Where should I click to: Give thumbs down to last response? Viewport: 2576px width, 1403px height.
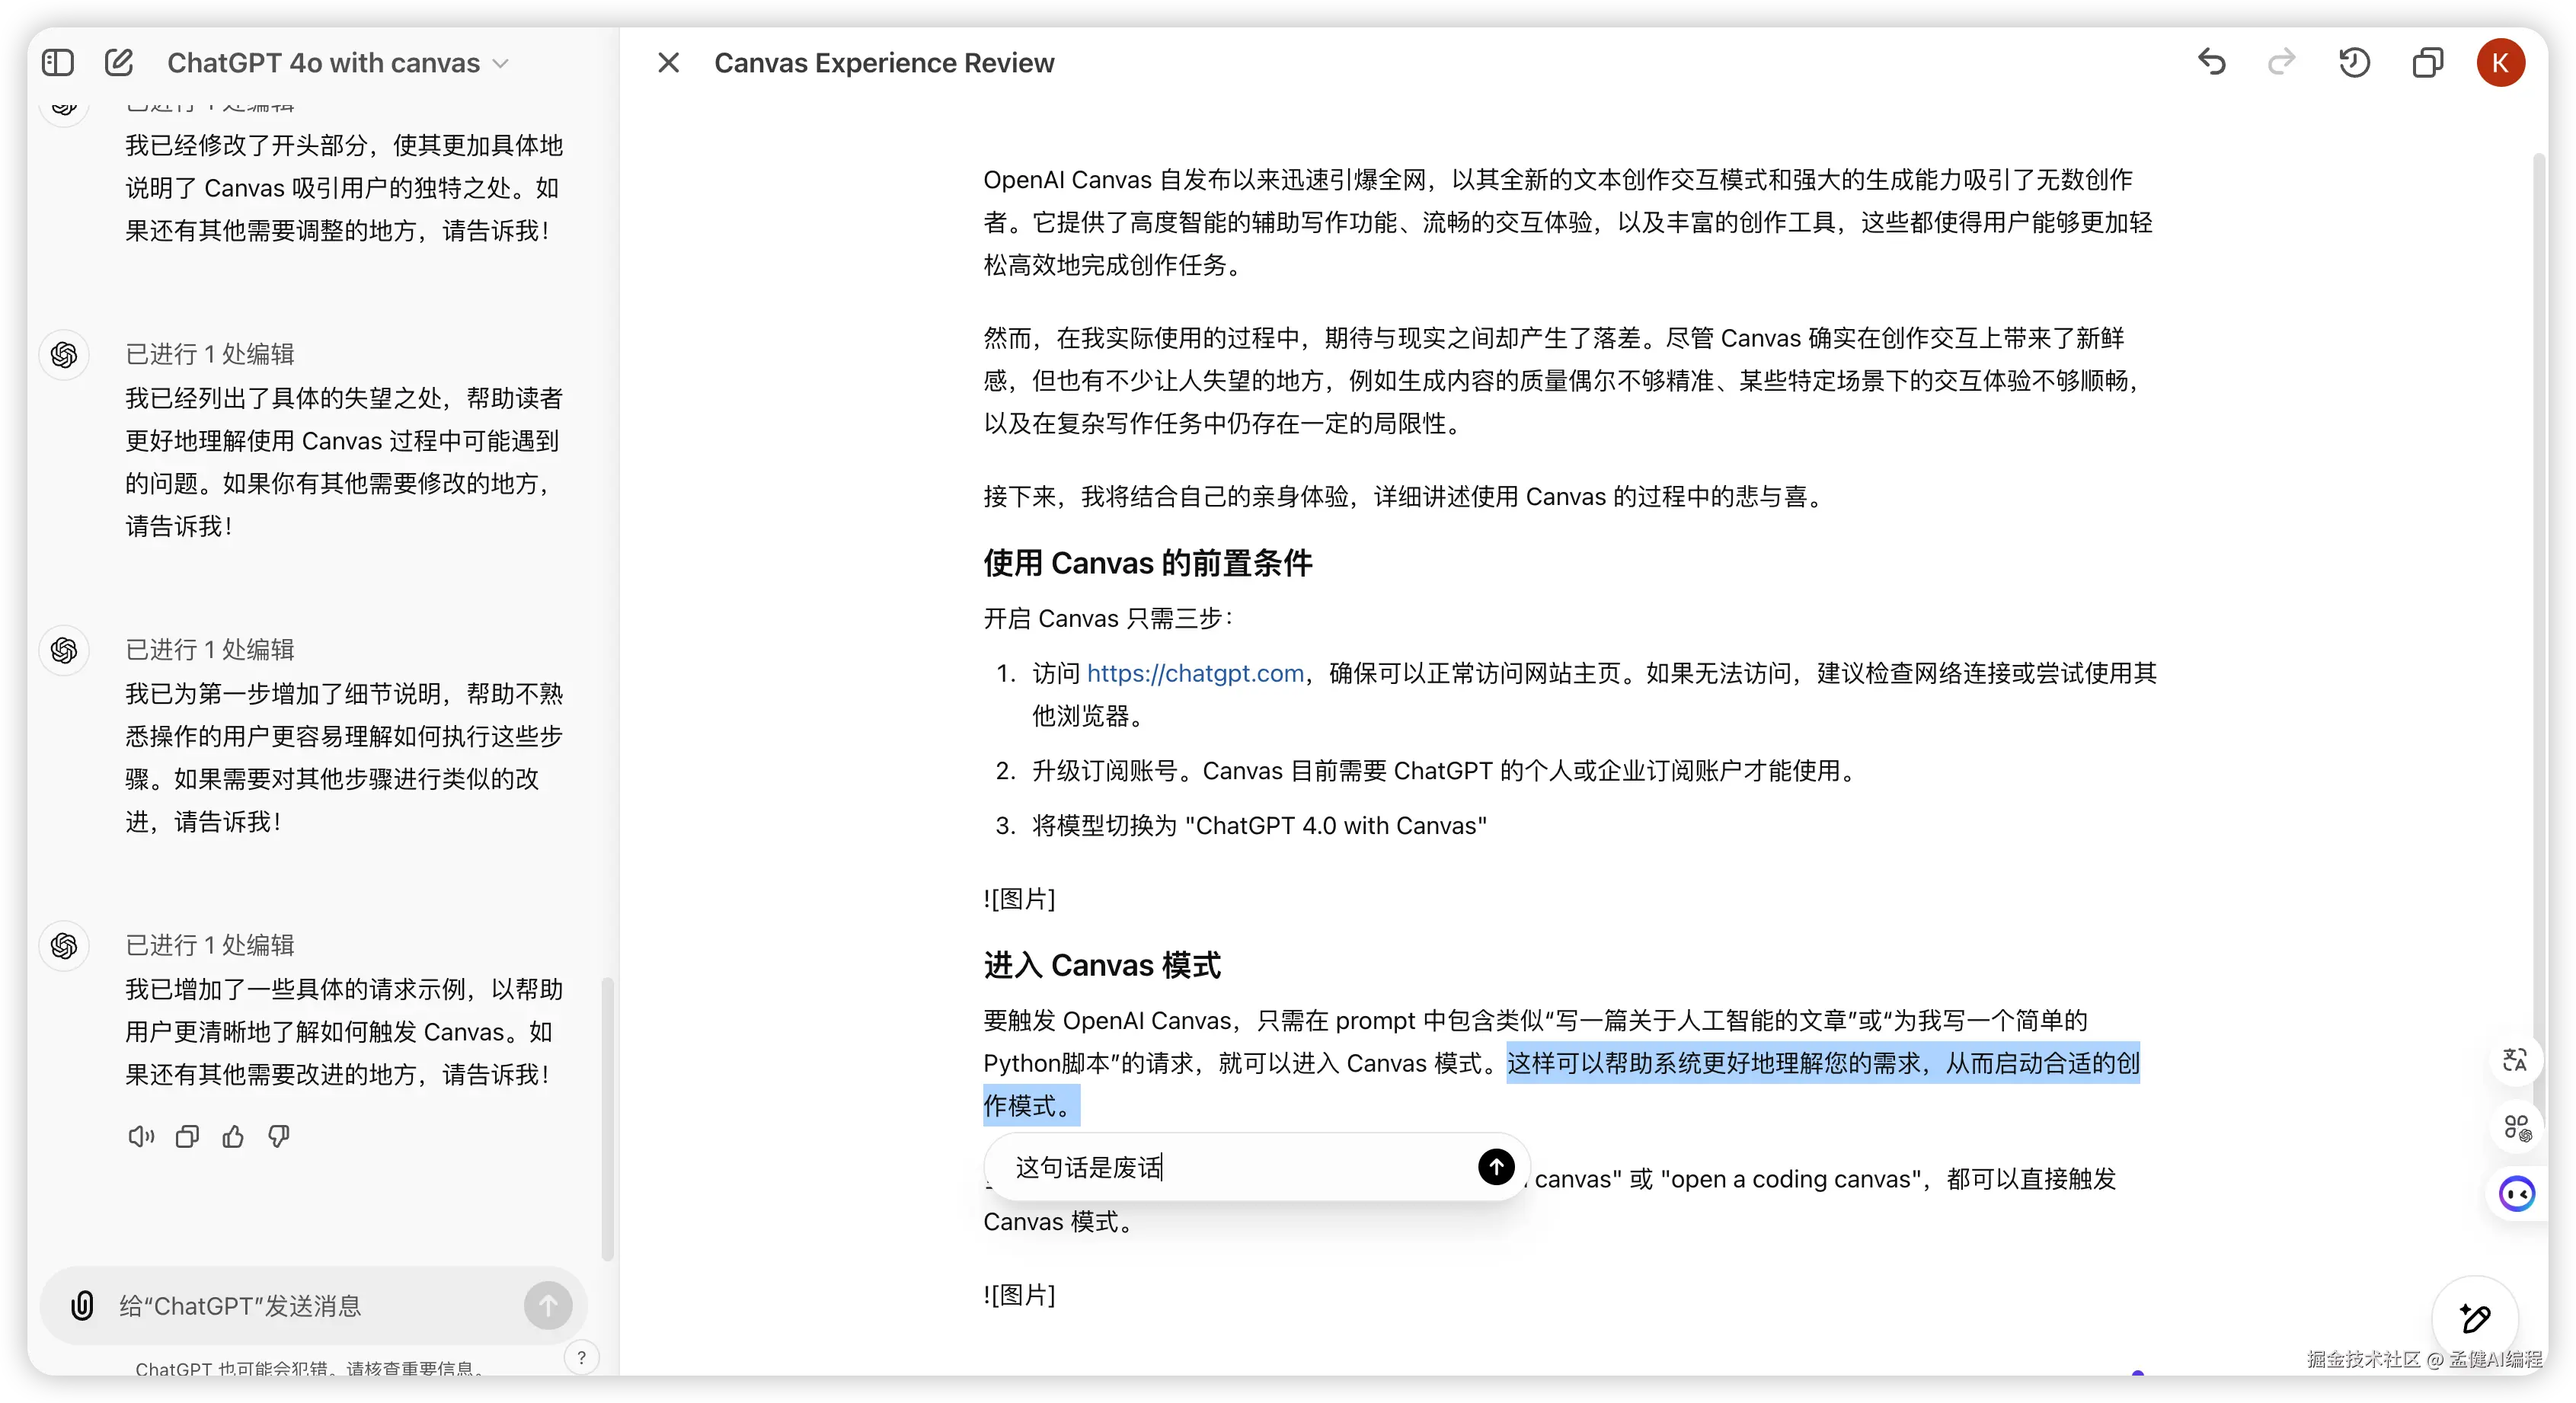pos(279,1136)
